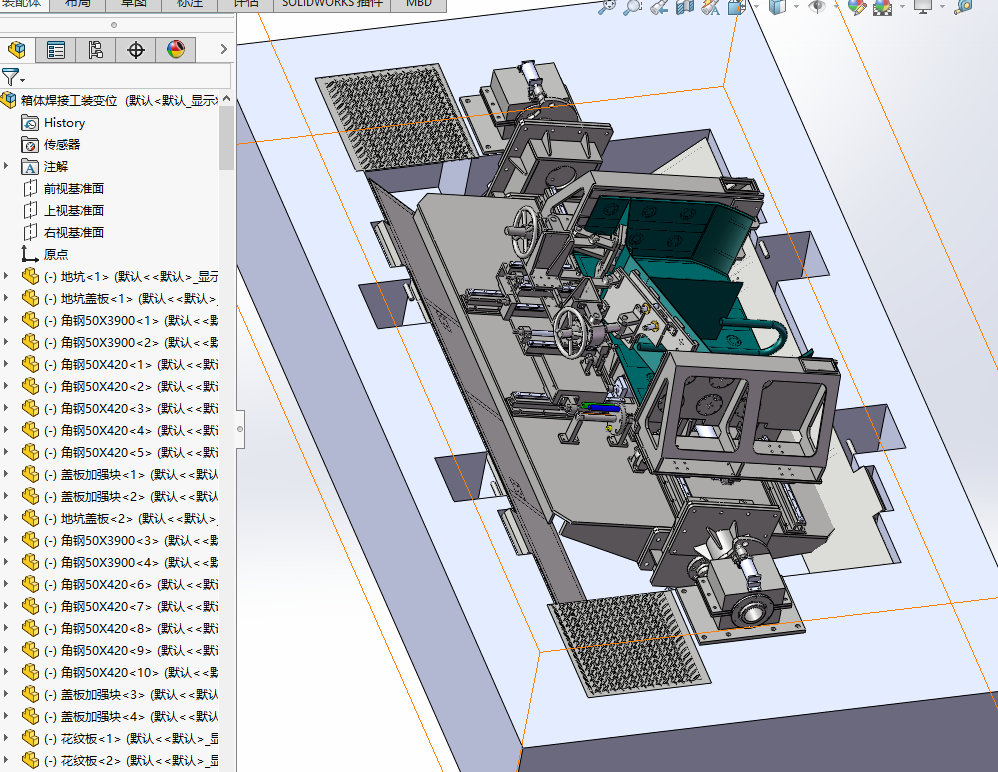Screen dimensions: 998x772
Task: Switch to the PropertyManager tab icon
Action: click(56, 50)
